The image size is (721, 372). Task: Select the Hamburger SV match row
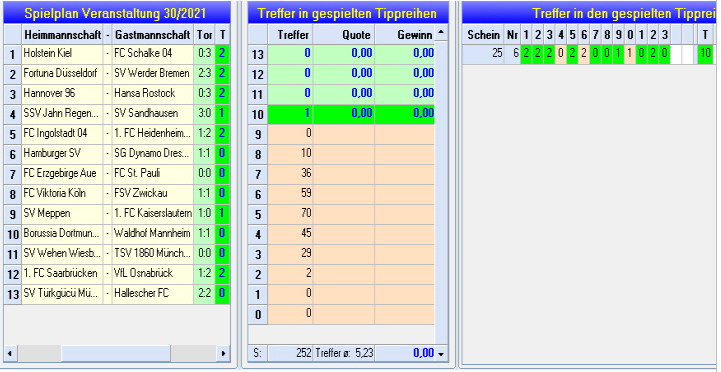[117, 154]
